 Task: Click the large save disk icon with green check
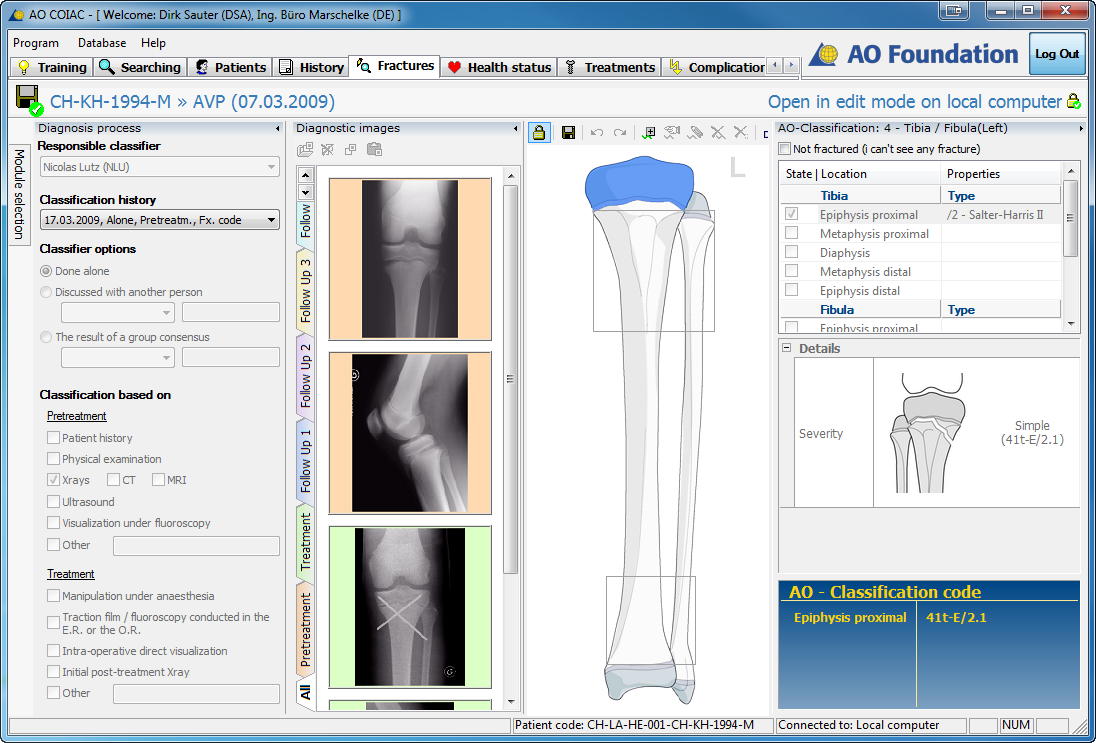pyautogui.click(x=29, y=101)
